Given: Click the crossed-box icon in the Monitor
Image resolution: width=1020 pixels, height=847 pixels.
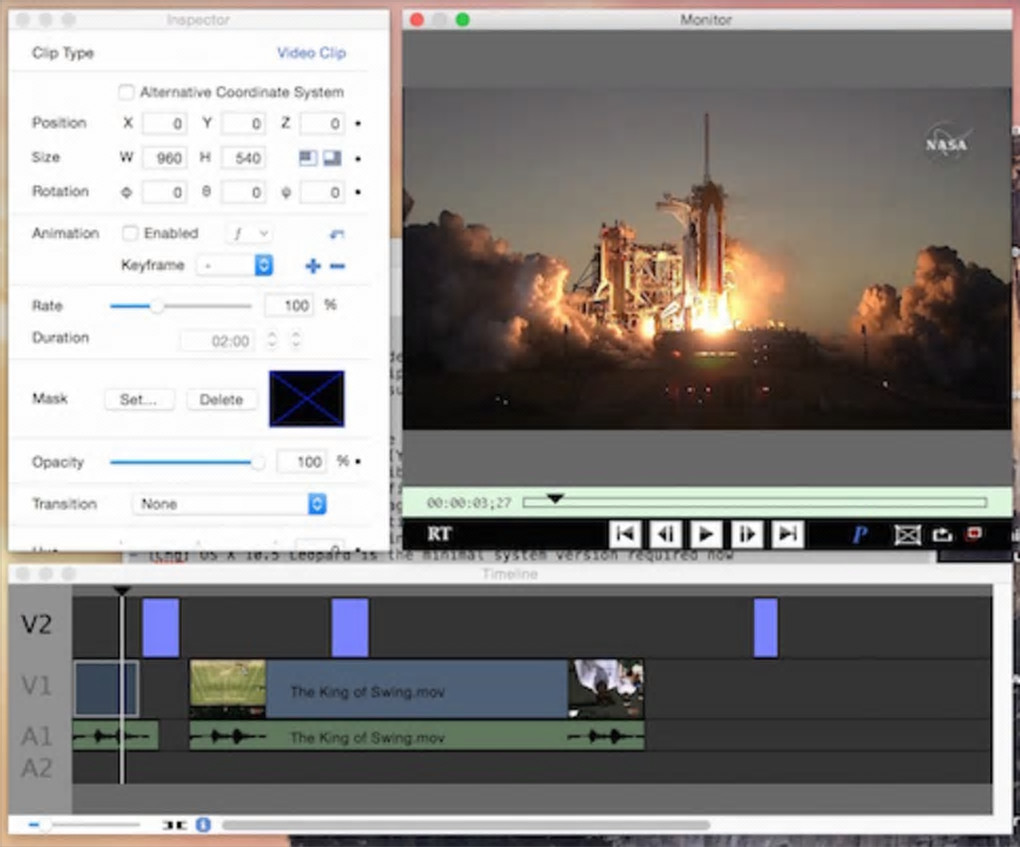Looking at the screenshot, I should click(907, 535).
